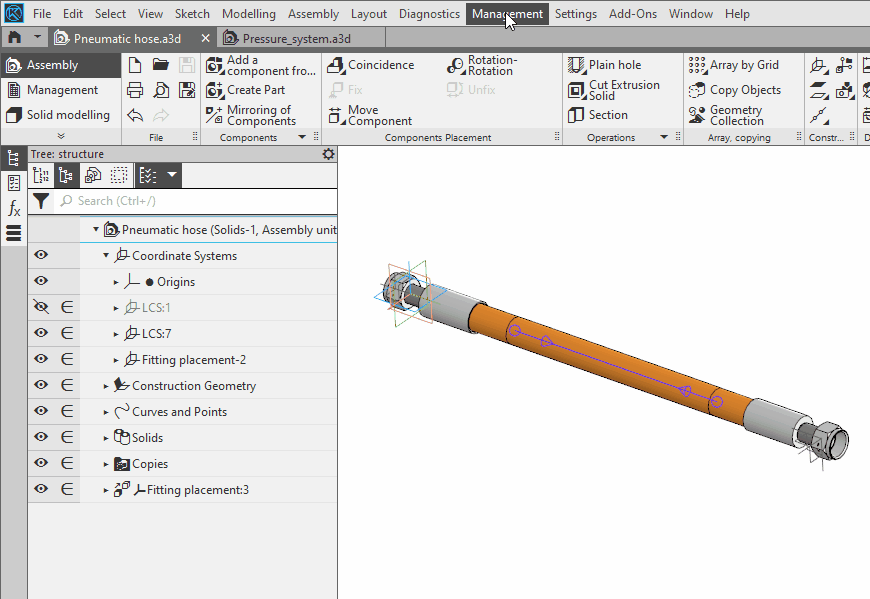Hide the Solids node in tree

(x=41, y=438)
